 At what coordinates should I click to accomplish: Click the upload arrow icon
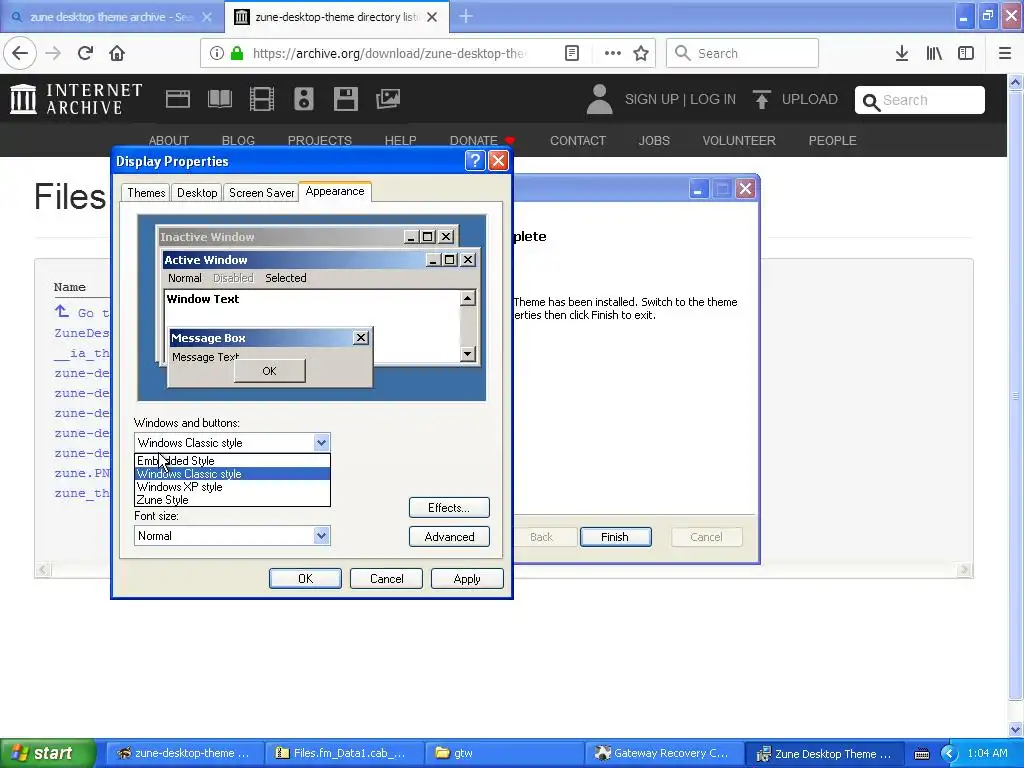[761, 99]
